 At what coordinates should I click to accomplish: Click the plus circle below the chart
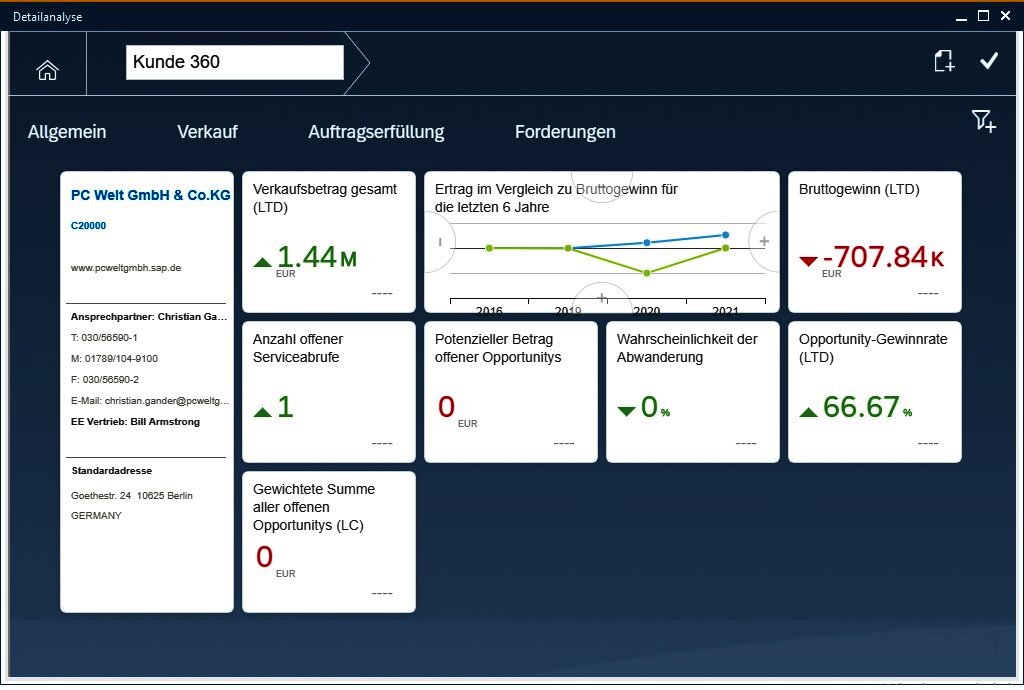pos(602,298)
